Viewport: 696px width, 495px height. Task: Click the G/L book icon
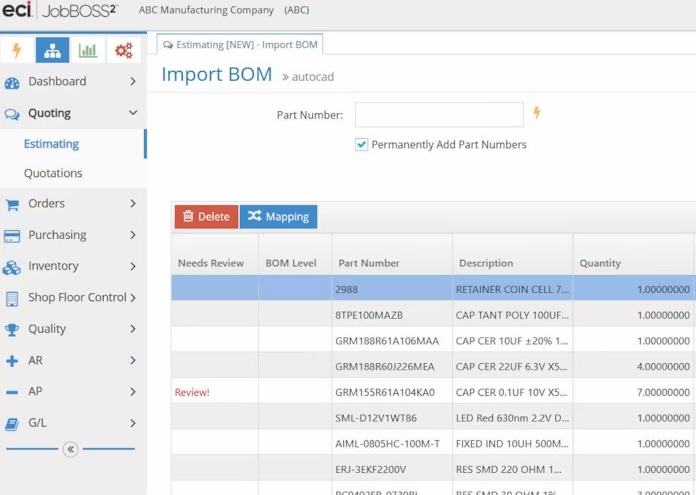click(x=12, y=424)
